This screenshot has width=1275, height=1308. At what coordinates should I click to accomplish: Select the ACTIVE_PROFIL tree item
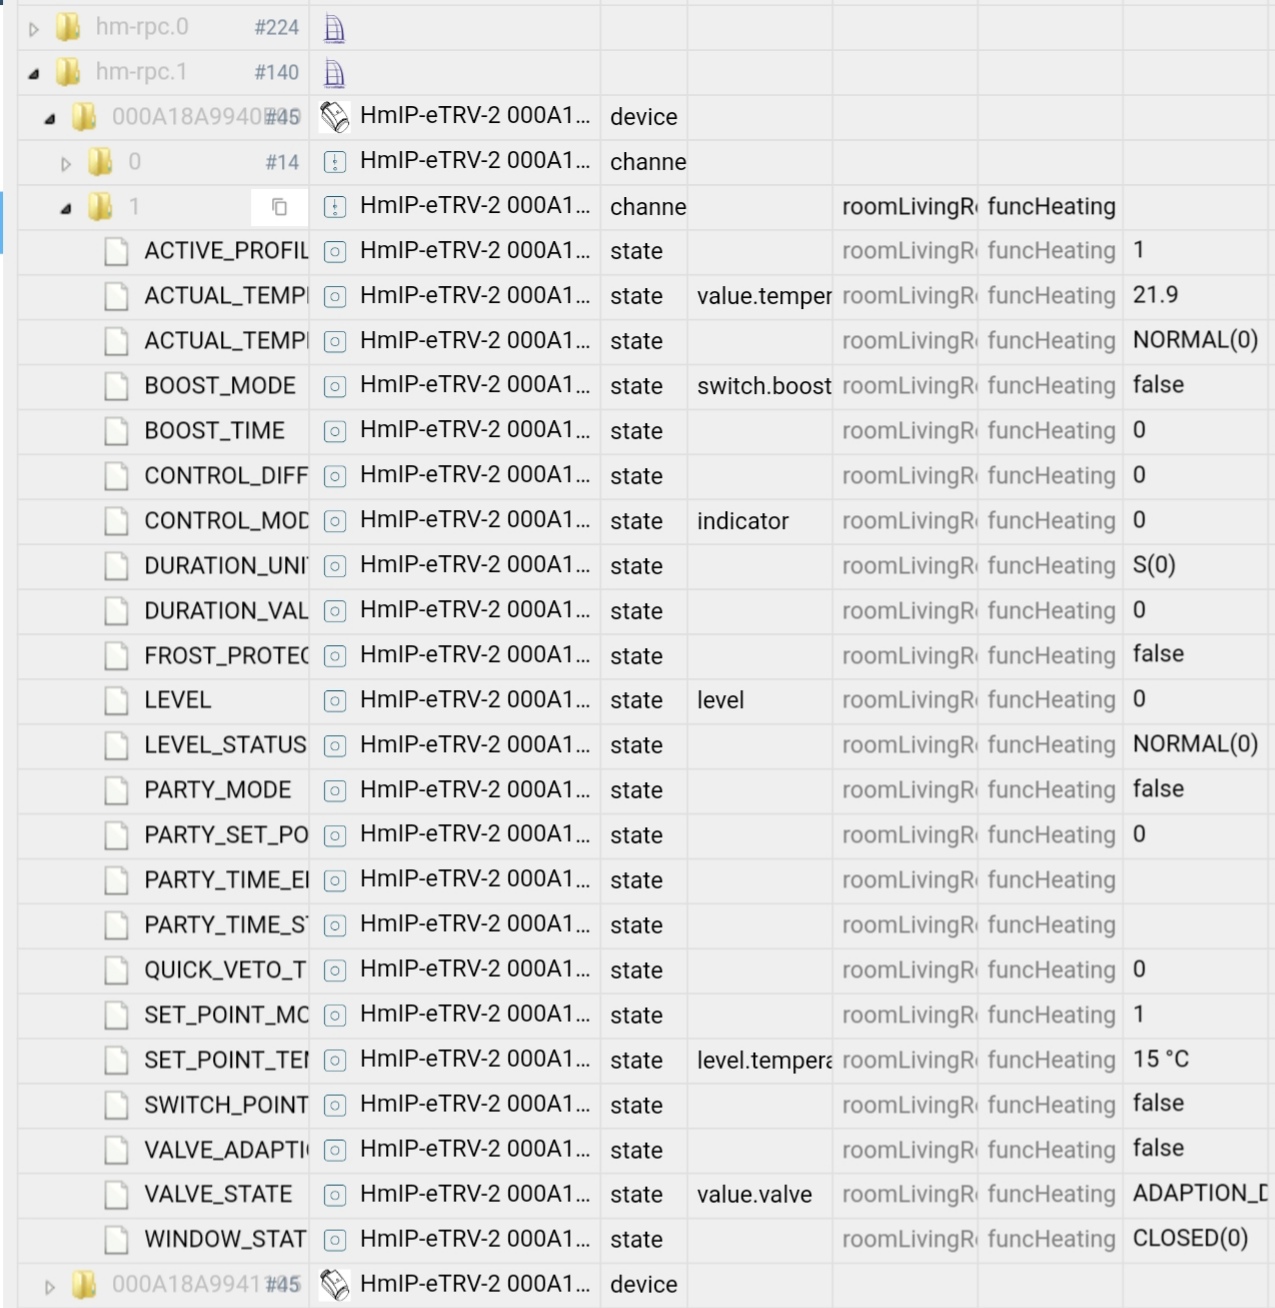(226, 251)
